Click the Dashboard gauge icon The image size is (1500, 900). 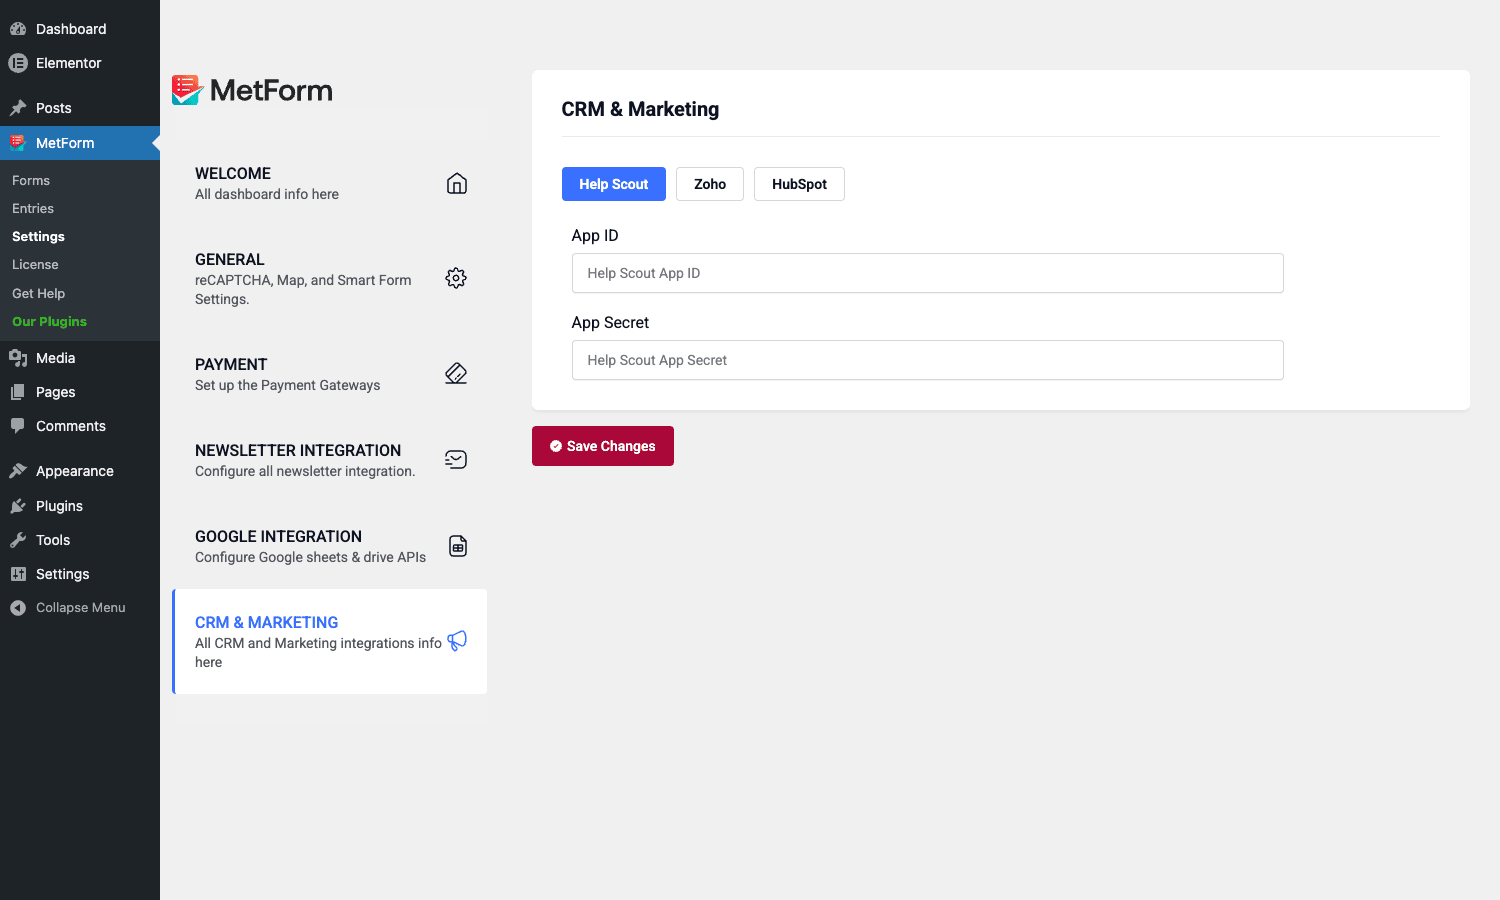[18, 29]
